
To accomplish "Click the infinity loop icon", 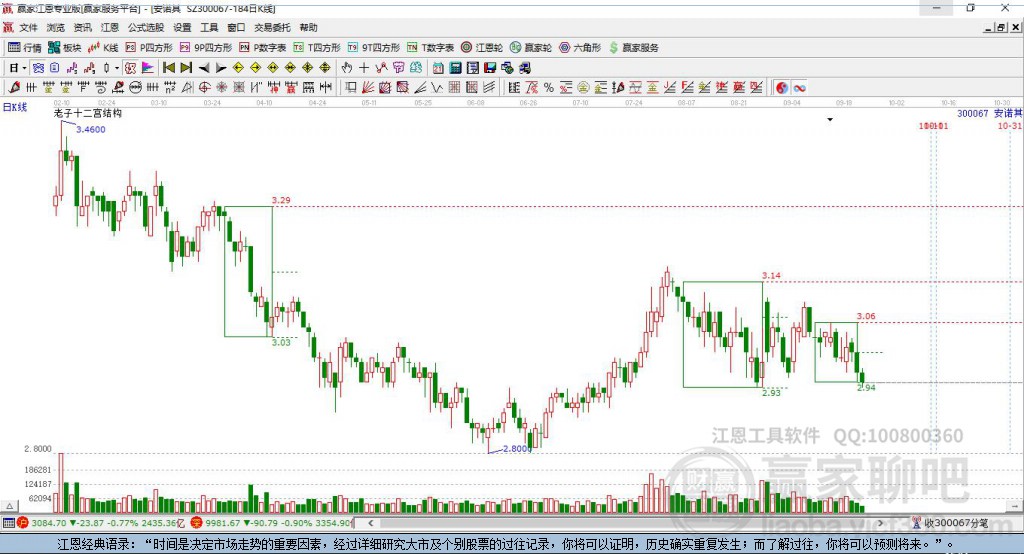I will pos(799,88).
